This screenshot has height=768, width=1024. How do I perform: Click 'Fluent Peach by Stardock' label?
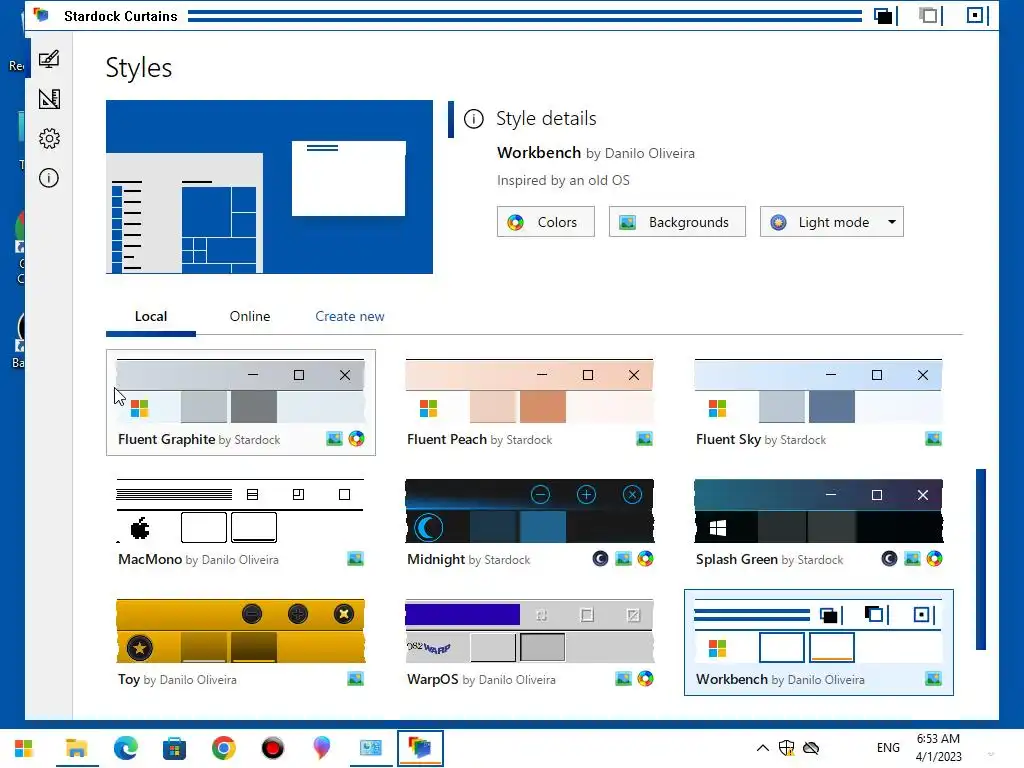click(479, 440)
